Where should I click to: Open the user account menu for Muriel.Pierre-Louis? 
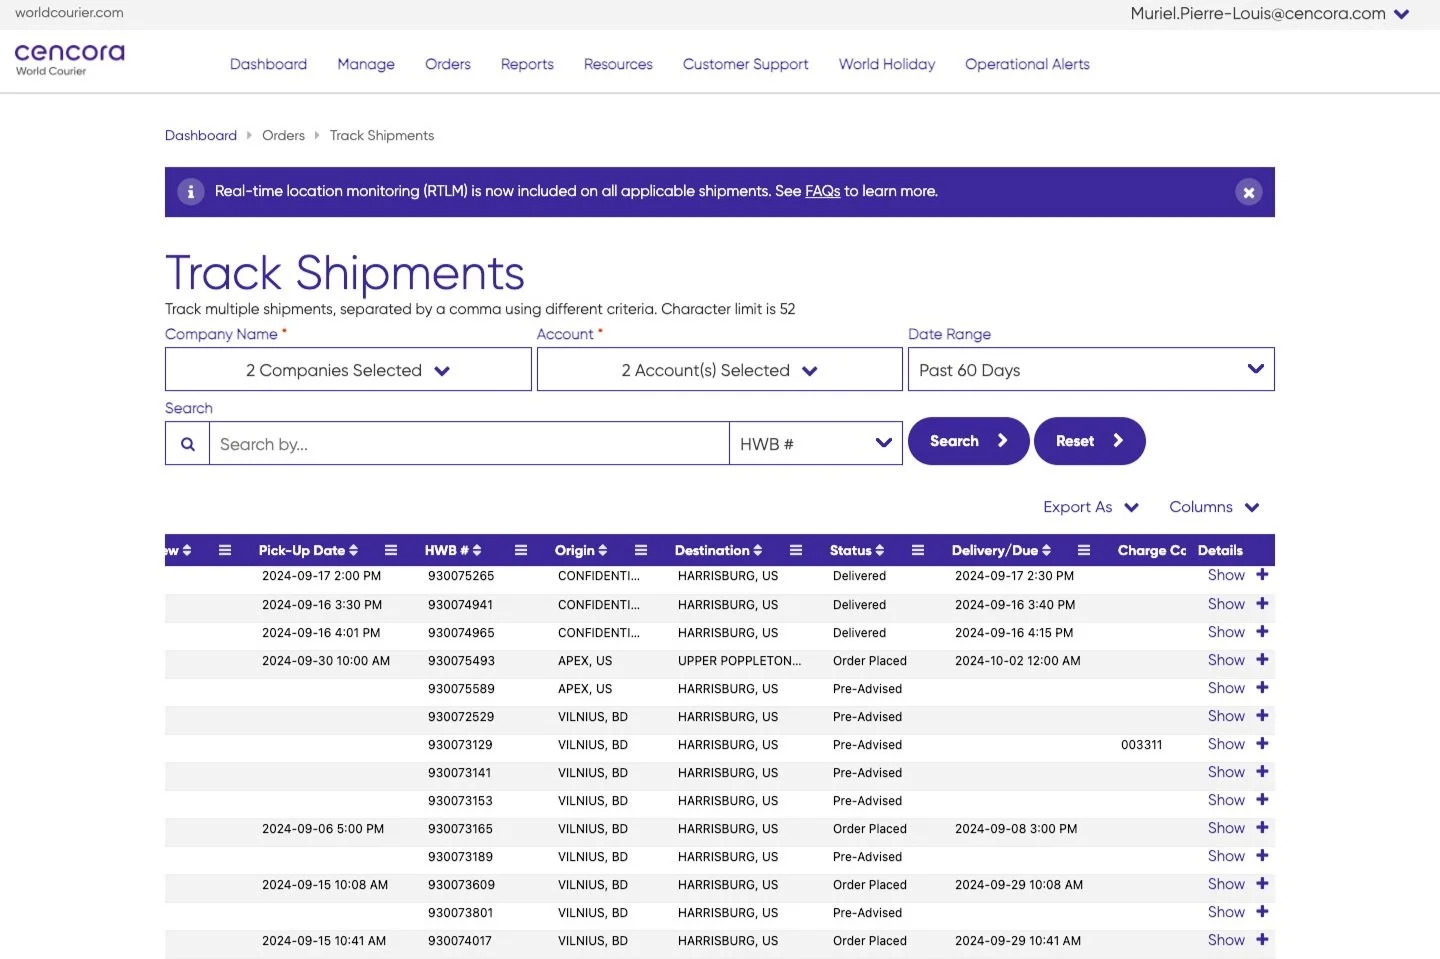[x=1270, y=14]
